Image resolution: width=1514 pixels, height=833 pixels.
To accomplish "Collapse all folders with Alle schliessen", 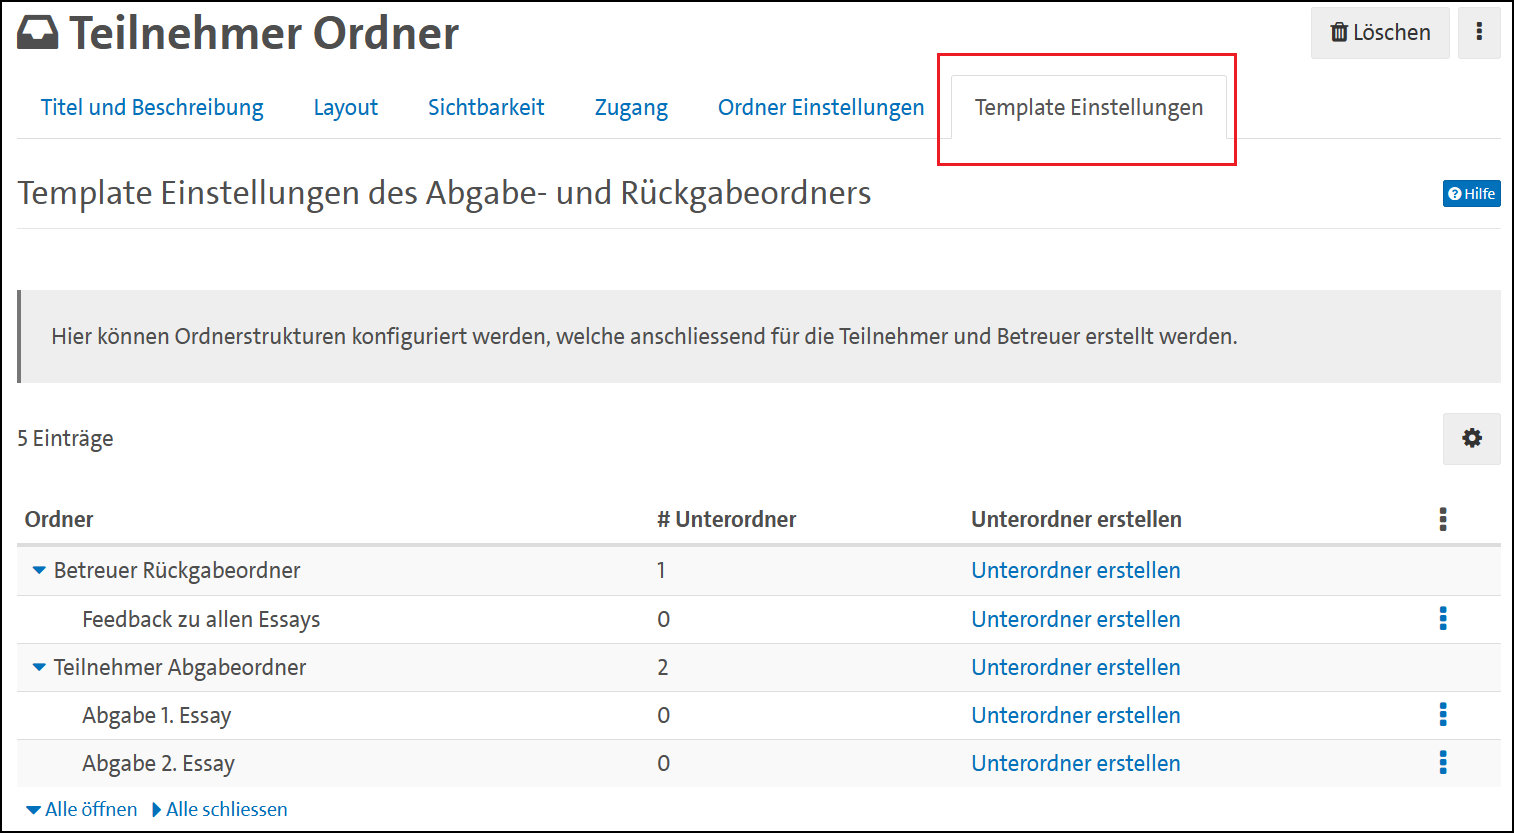I will (x=220, y=809).
